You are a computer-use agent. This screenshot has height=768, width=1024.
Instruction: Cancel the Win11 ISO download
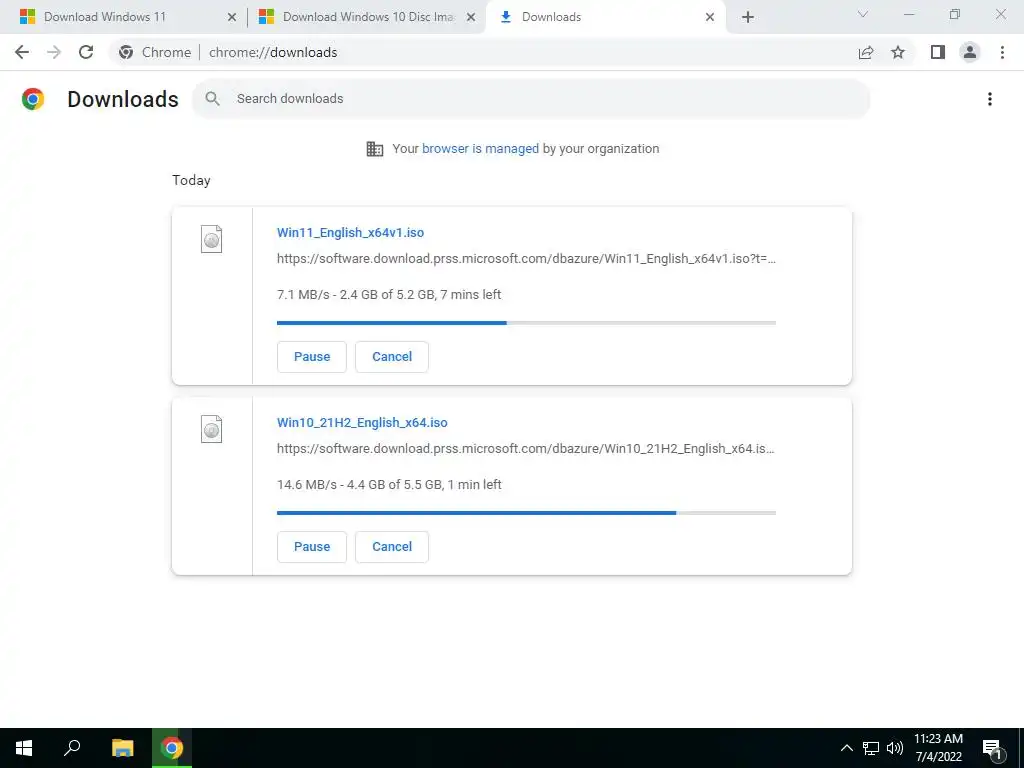(392, 357)
